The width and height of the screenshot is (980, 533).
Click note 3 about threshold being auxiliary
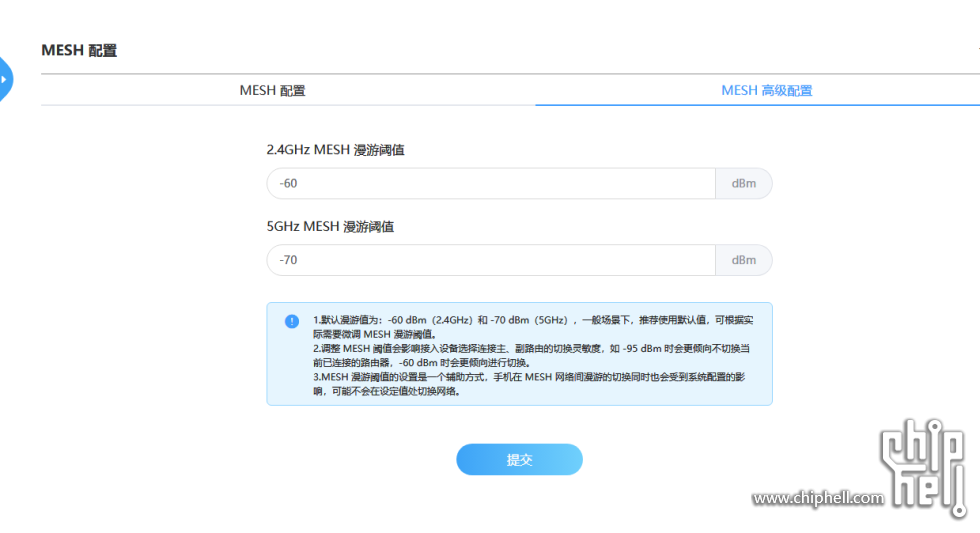pos(530,384)
